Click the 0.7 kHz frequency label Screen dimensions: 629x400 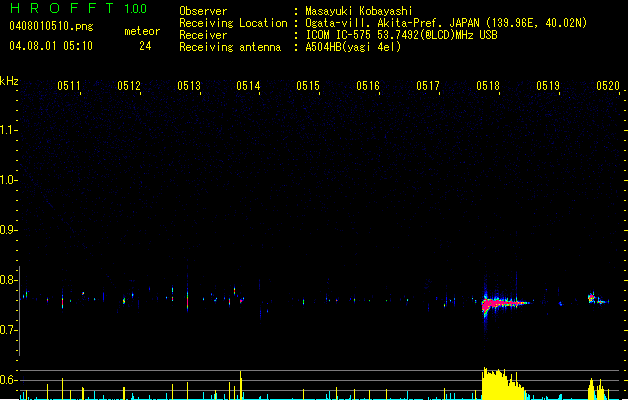pos(8,330)
